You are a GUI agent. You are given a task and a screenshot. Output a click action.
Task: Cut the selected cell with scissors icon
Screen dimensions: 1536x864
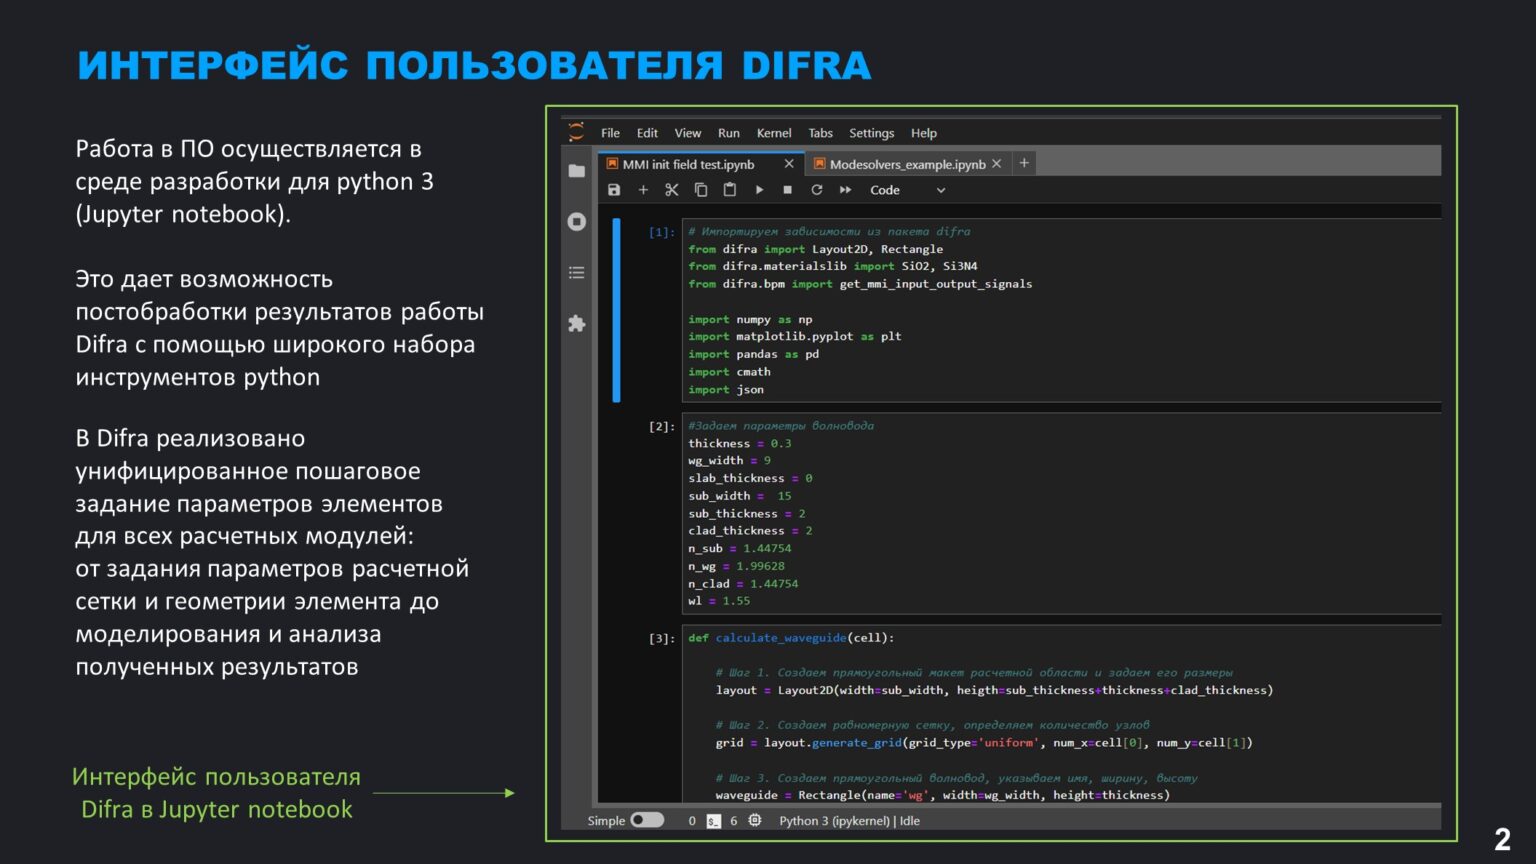click(672, 190)
